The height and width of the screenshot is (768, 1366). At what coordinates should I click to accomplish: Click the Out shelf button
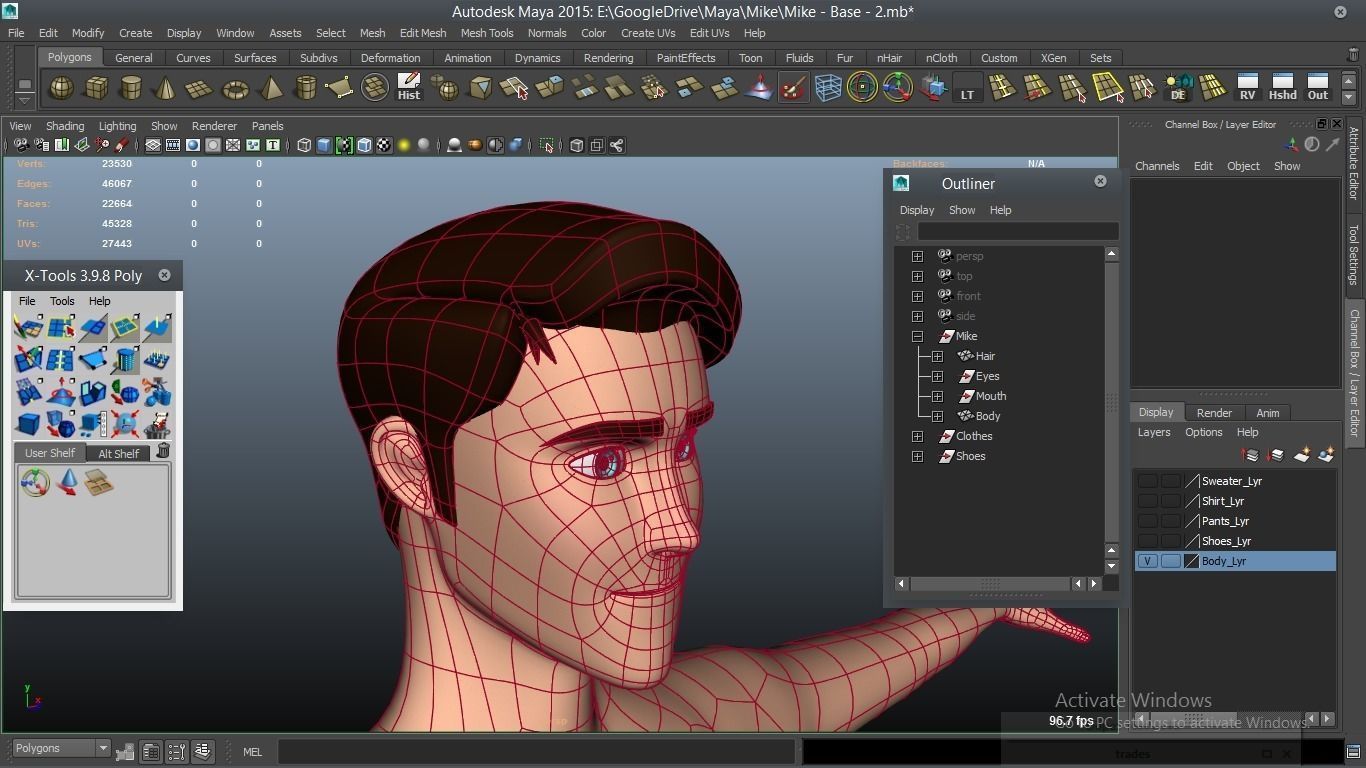(1318, 87)
